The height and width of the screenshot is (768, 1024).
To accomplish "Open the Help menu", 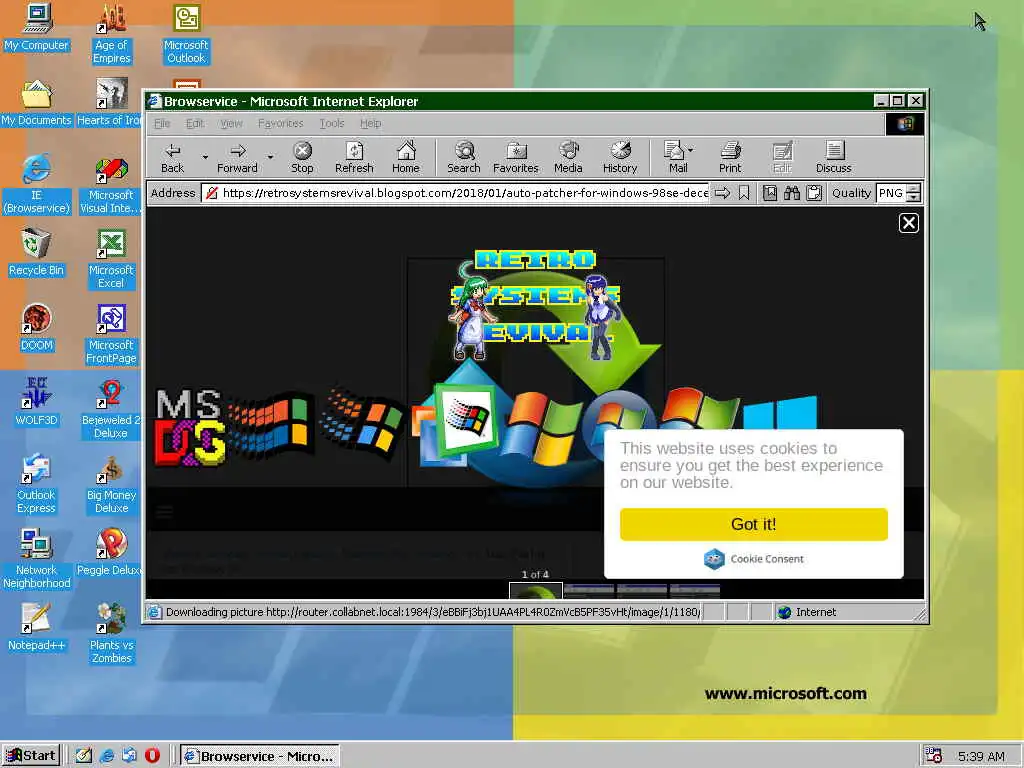I will 370,123.
